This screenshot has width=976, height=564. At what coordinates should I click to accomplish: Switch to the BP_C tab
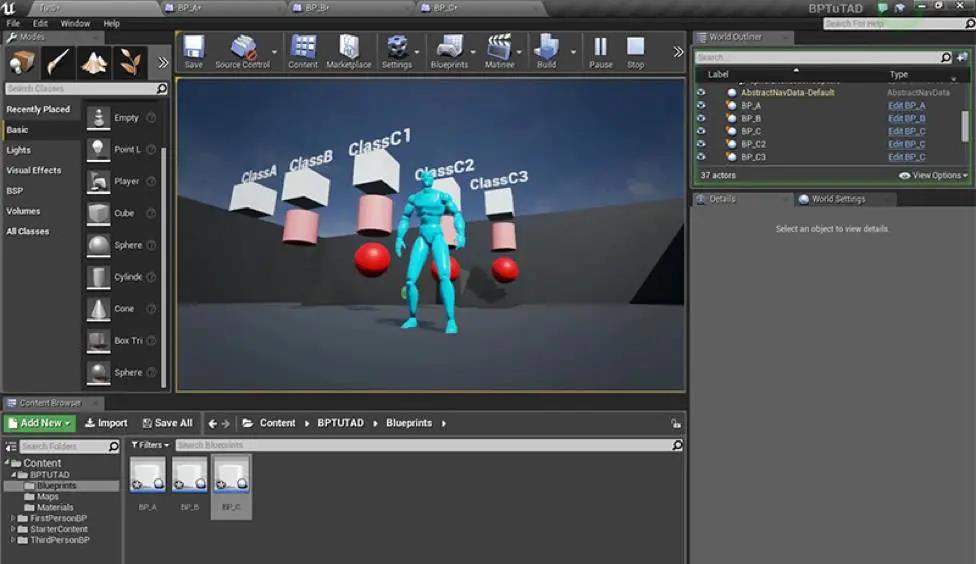click(x=476, y=7)
